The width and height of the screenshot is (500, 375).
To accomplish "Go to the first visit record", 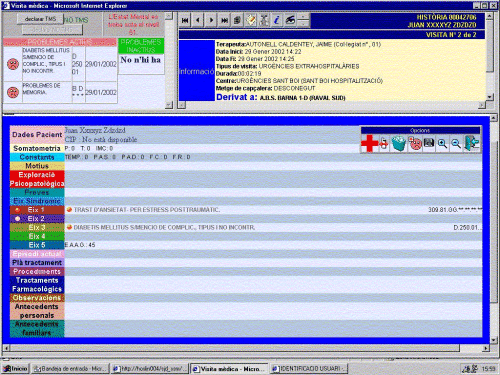I will coord(185,20).
